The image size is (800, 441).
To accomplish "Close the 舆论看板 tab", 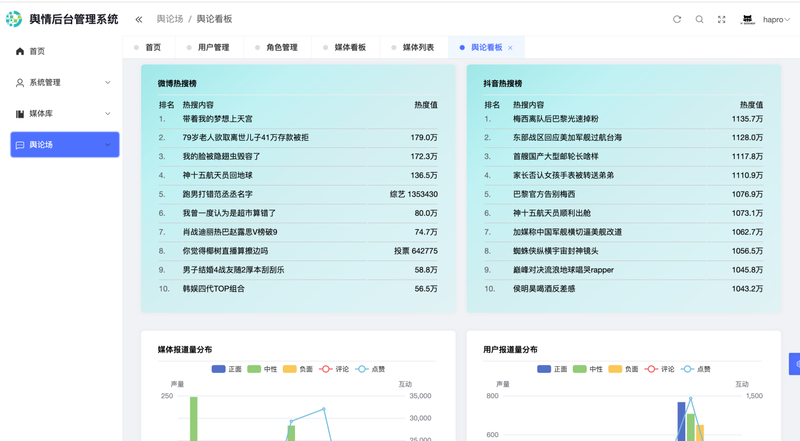I will coord(510,47).
